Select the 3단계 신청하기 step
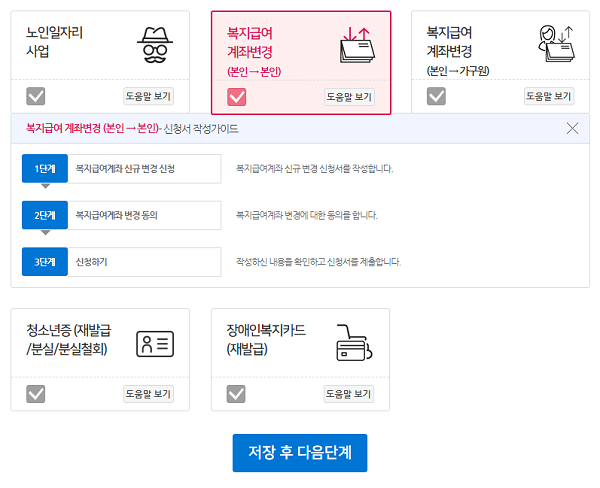Screen dimensions: 600x488 pyautogui.click(x=121, y=262)
